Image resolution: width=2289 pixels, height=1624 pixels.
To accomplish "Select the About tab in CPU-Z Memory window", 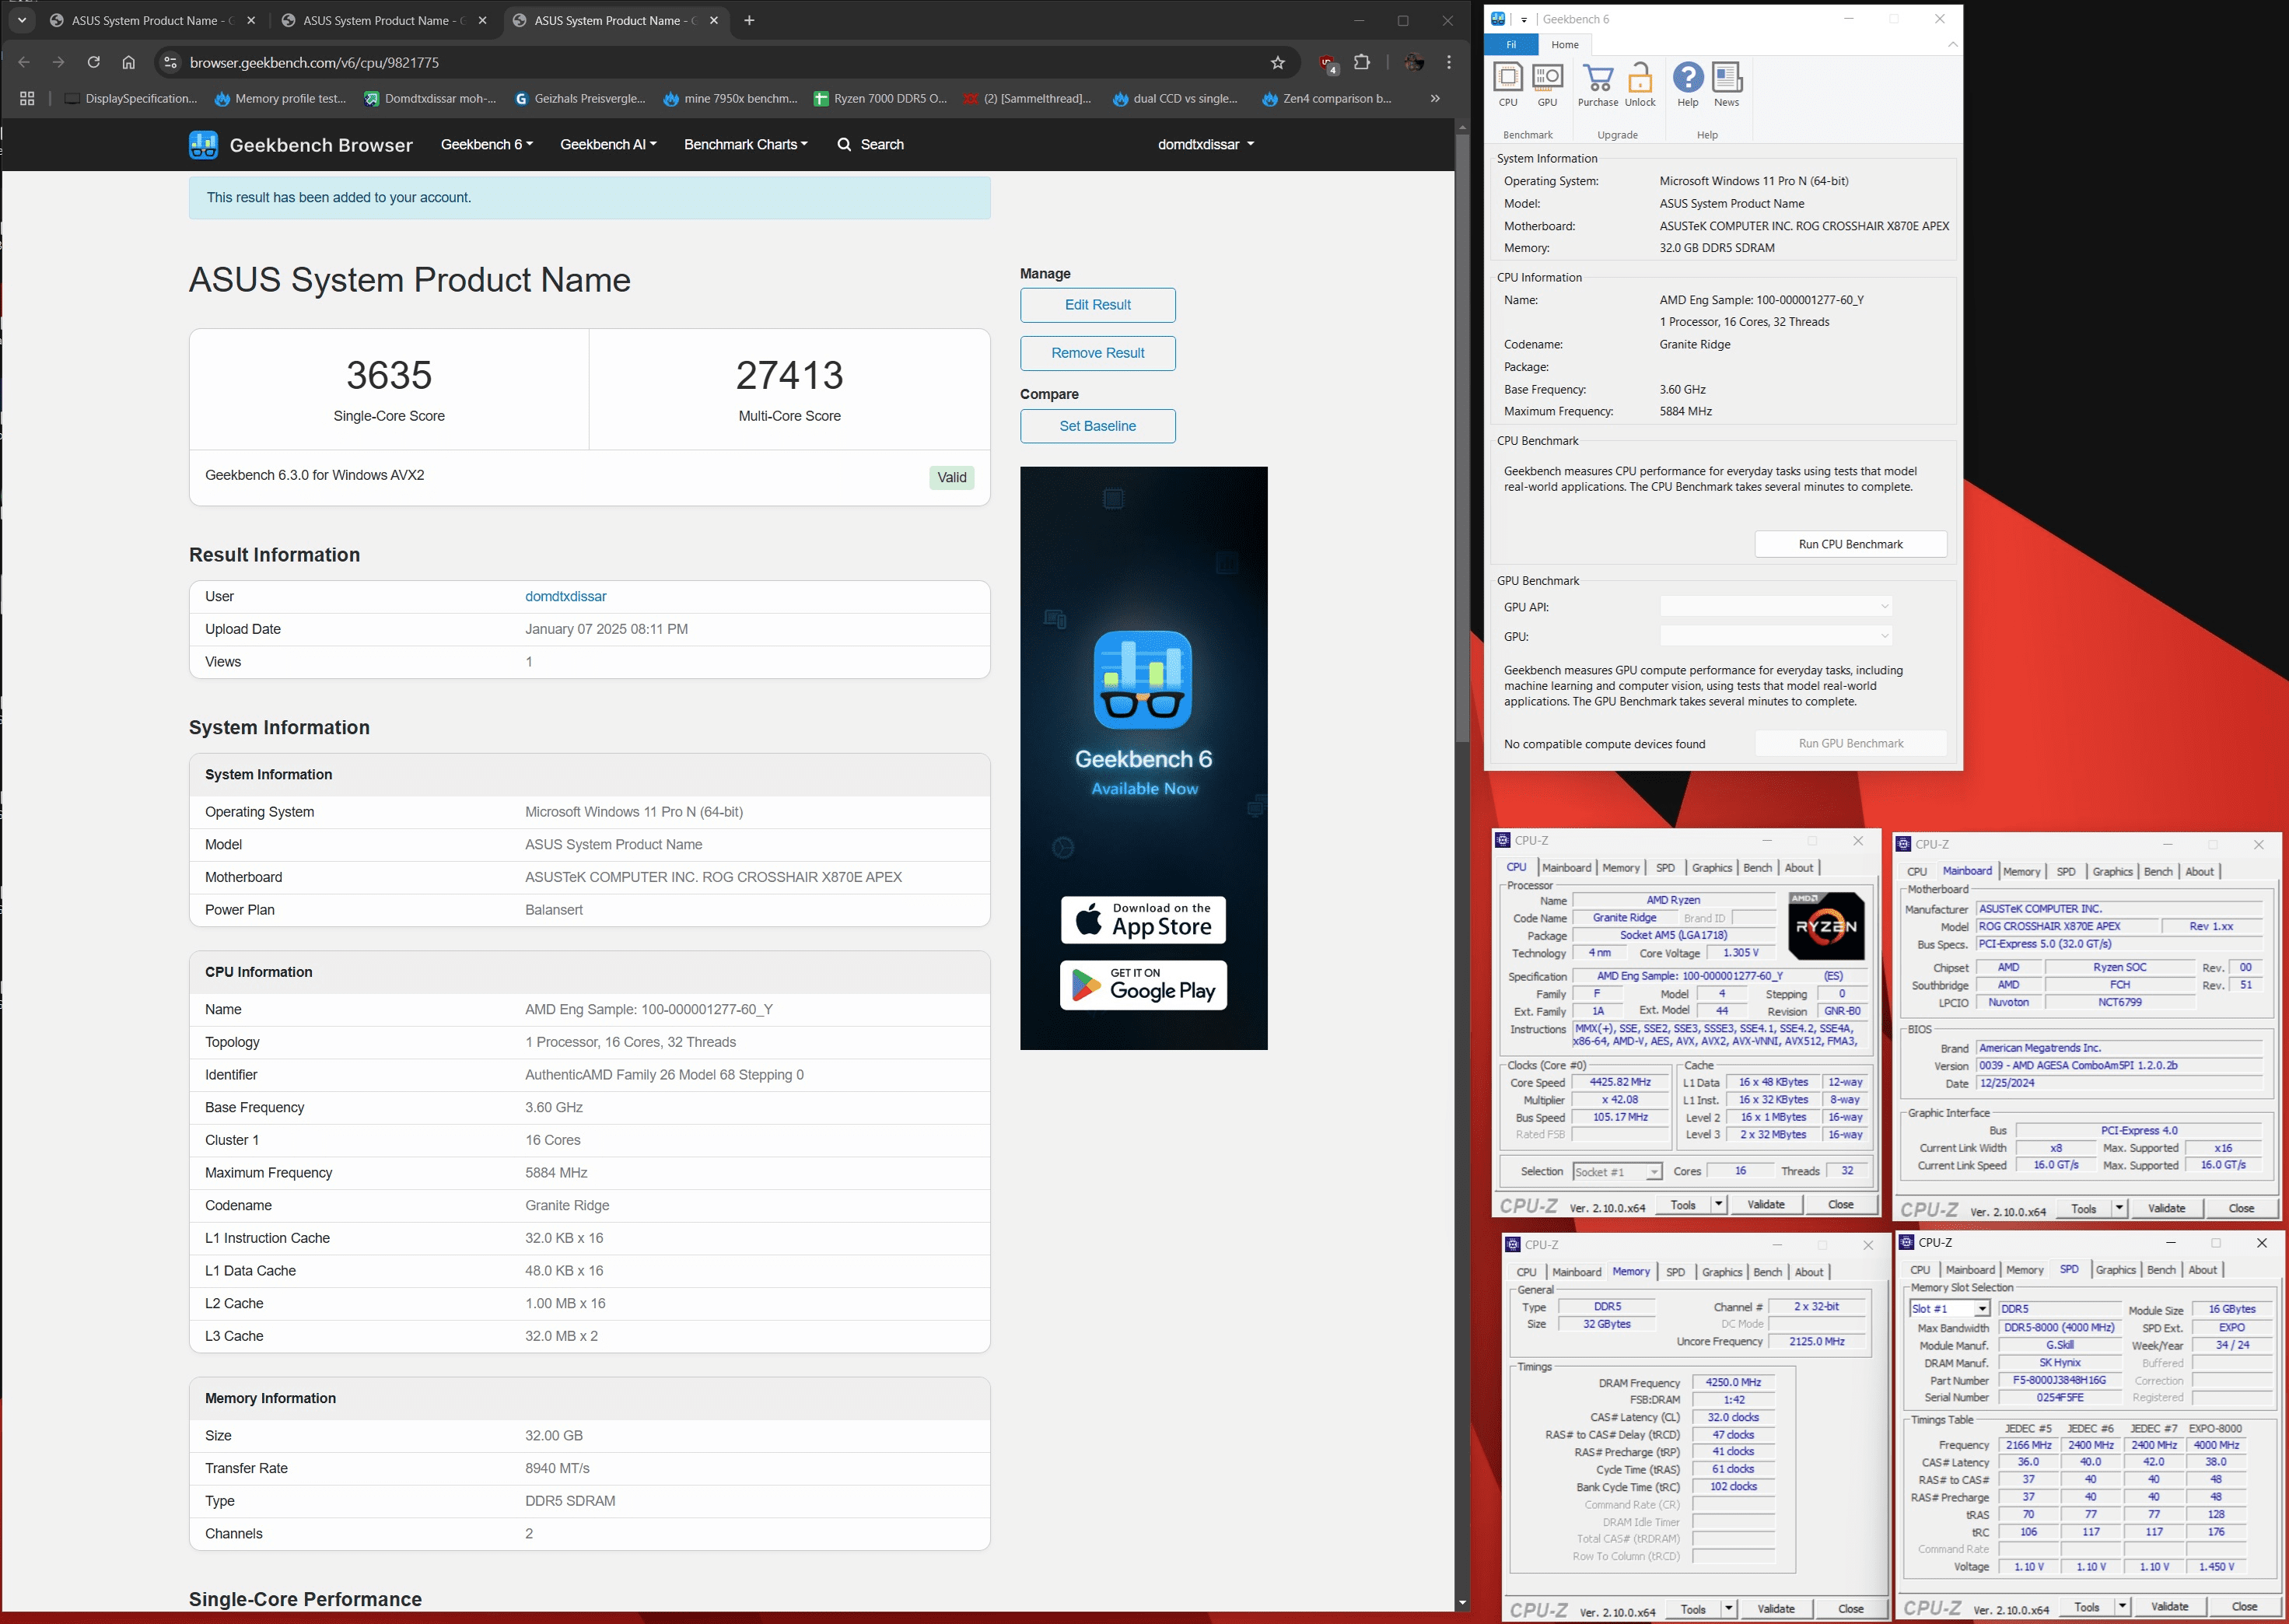I will click(1809, 1272).
